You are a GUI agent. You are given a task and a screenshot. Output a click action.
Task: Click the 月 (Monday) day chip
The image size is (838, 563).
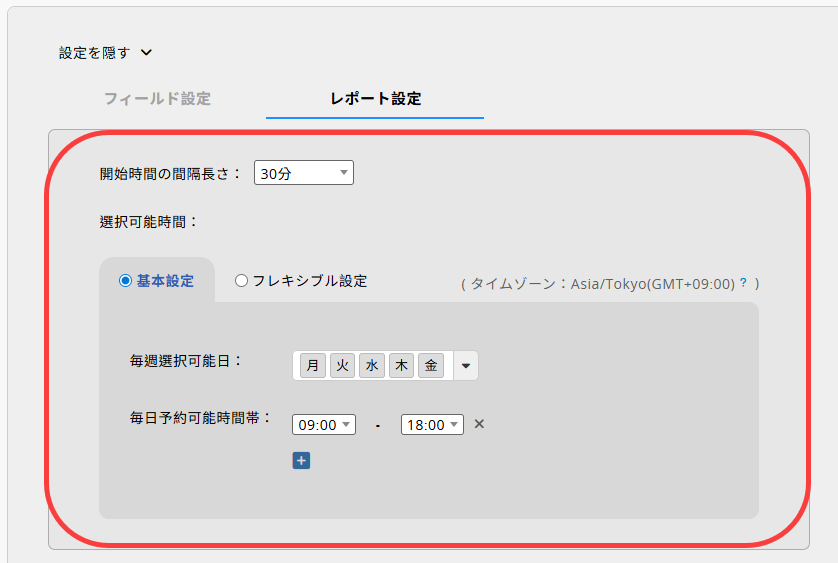[x=313, y=366]
